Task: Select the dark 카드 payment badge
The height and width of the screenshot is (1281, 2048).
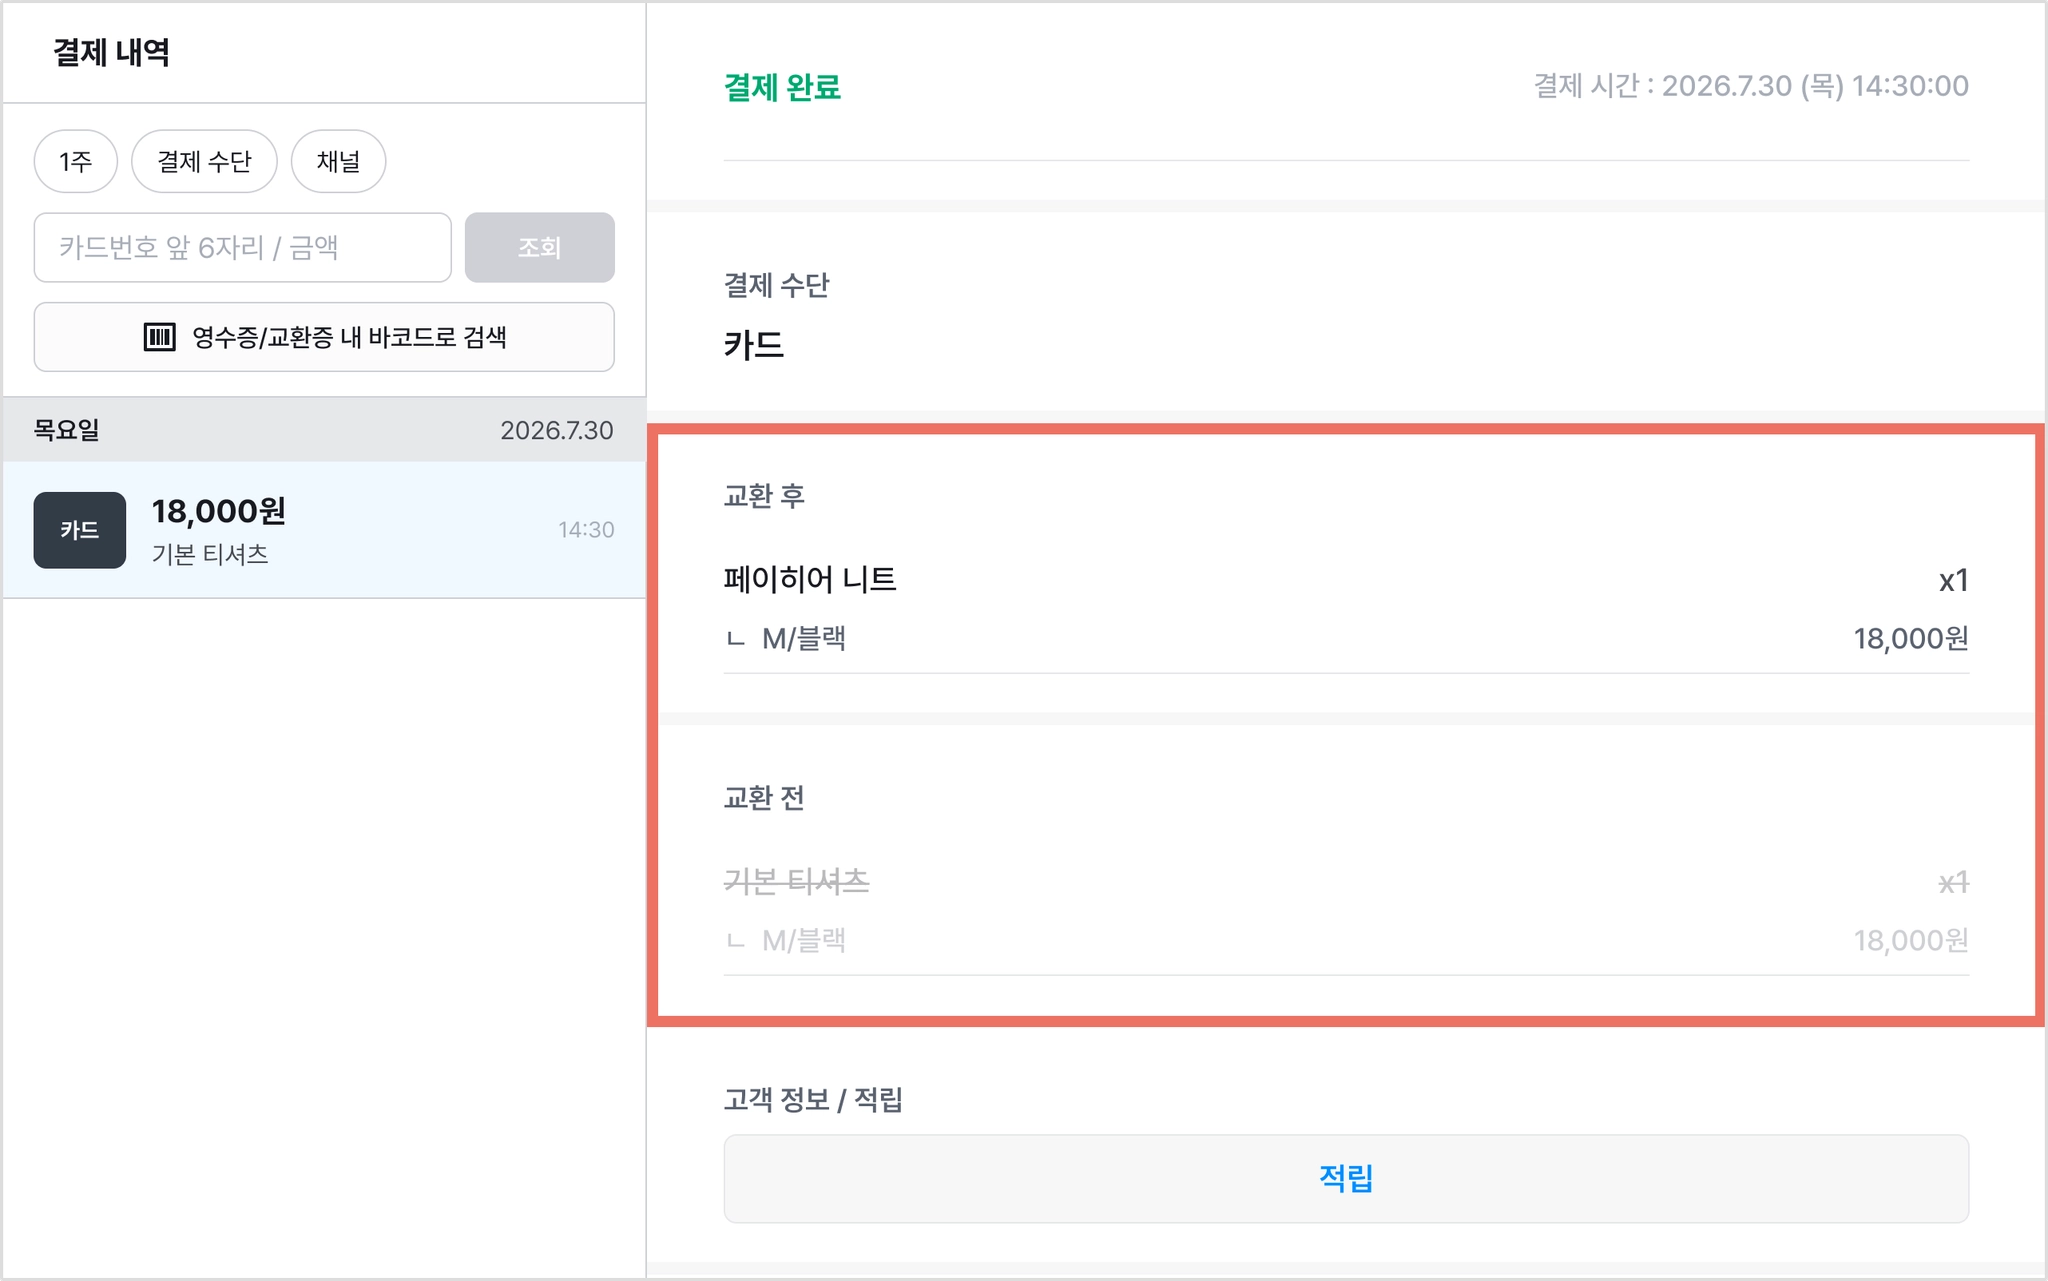Action: tap(80, 530)
